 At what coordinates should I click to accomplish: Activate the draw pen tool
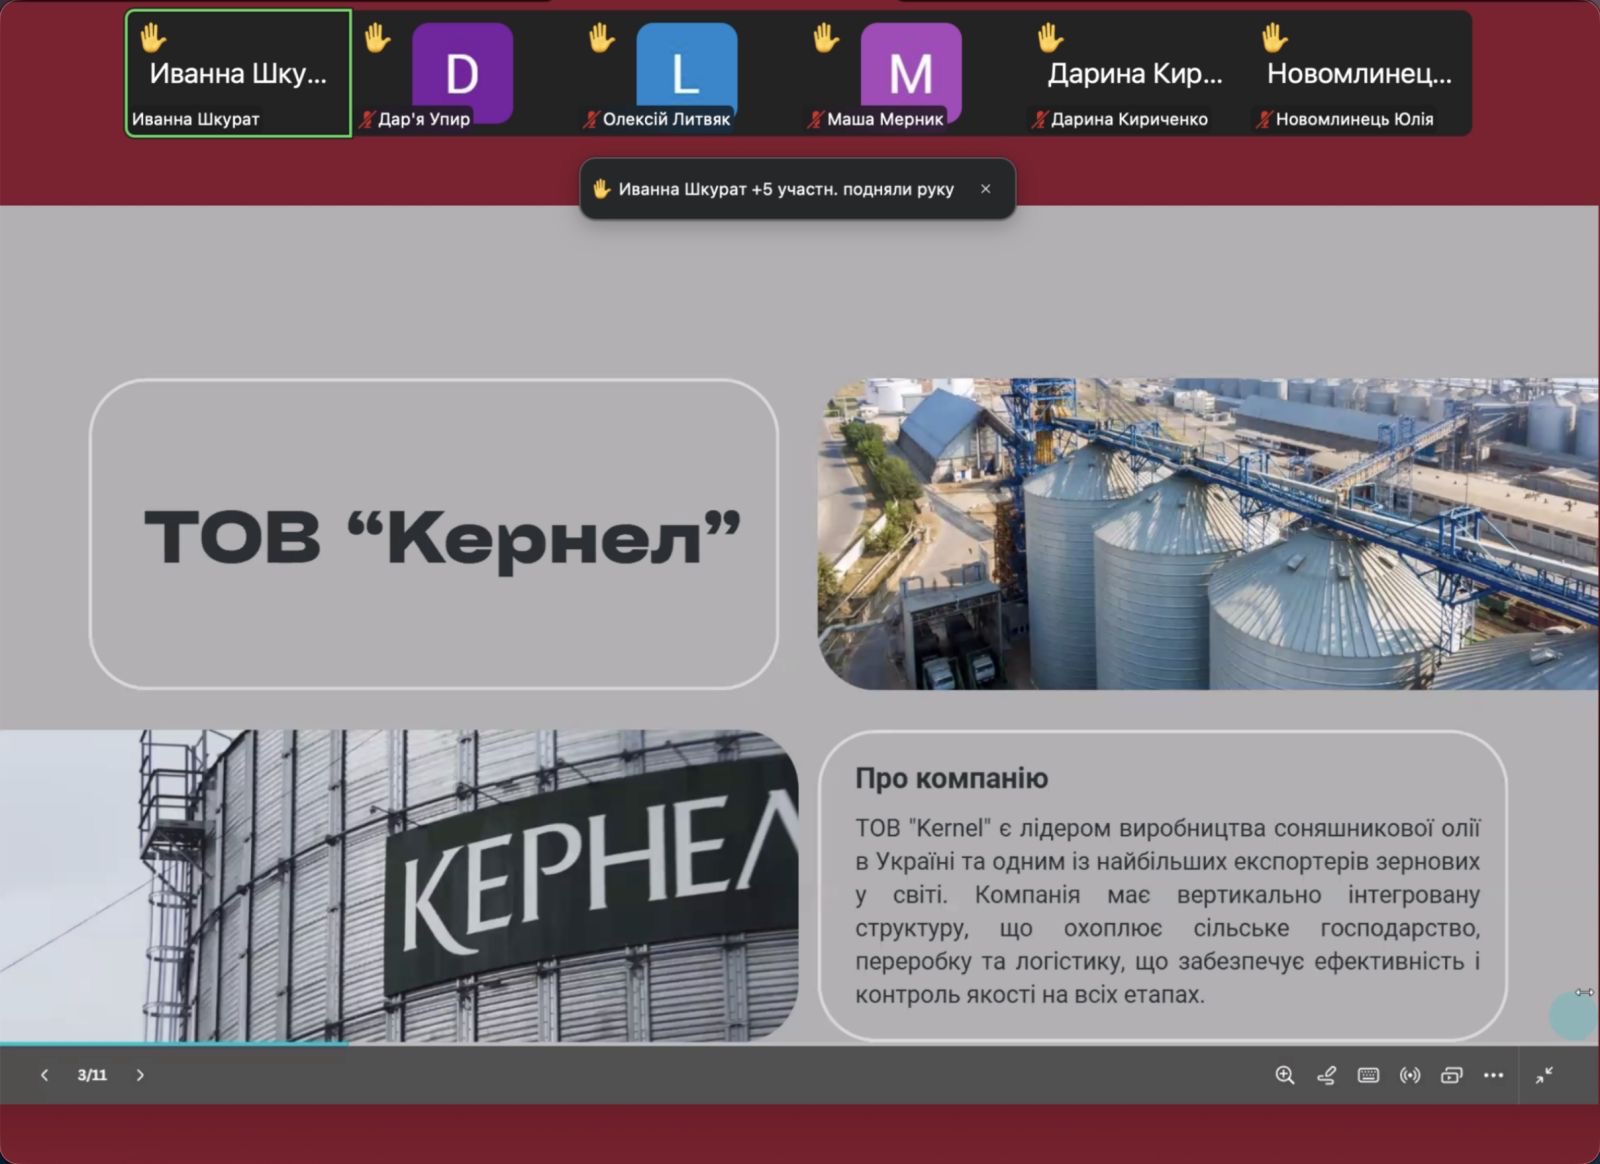(1327, 1075)
